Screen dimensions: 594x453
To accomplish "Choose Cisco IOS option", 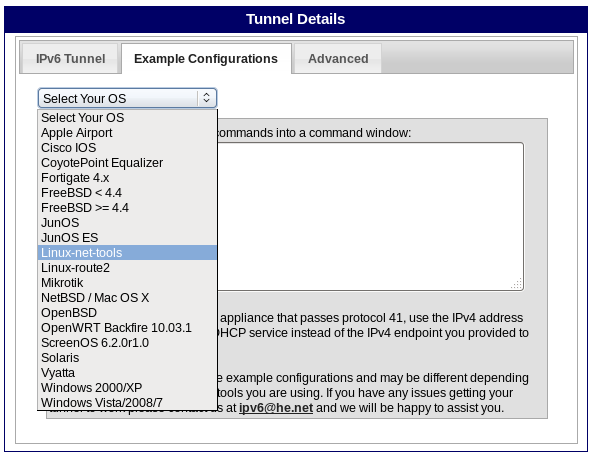I will (x=127, y=148).
